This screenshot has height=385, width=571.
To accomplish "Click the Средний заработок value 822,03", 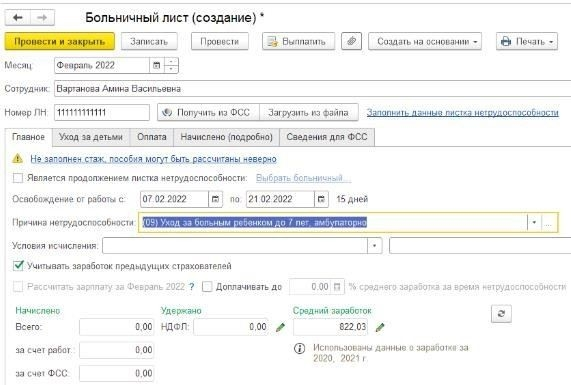I will coord(330,327).
